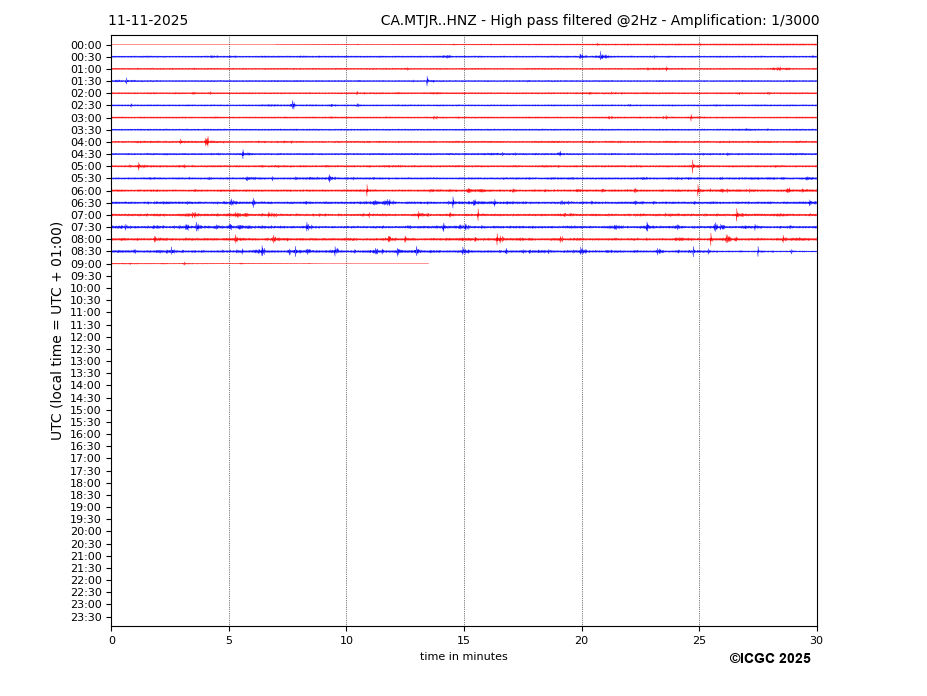Click the 'time in minutes' axis label

[x=463, y=657]
